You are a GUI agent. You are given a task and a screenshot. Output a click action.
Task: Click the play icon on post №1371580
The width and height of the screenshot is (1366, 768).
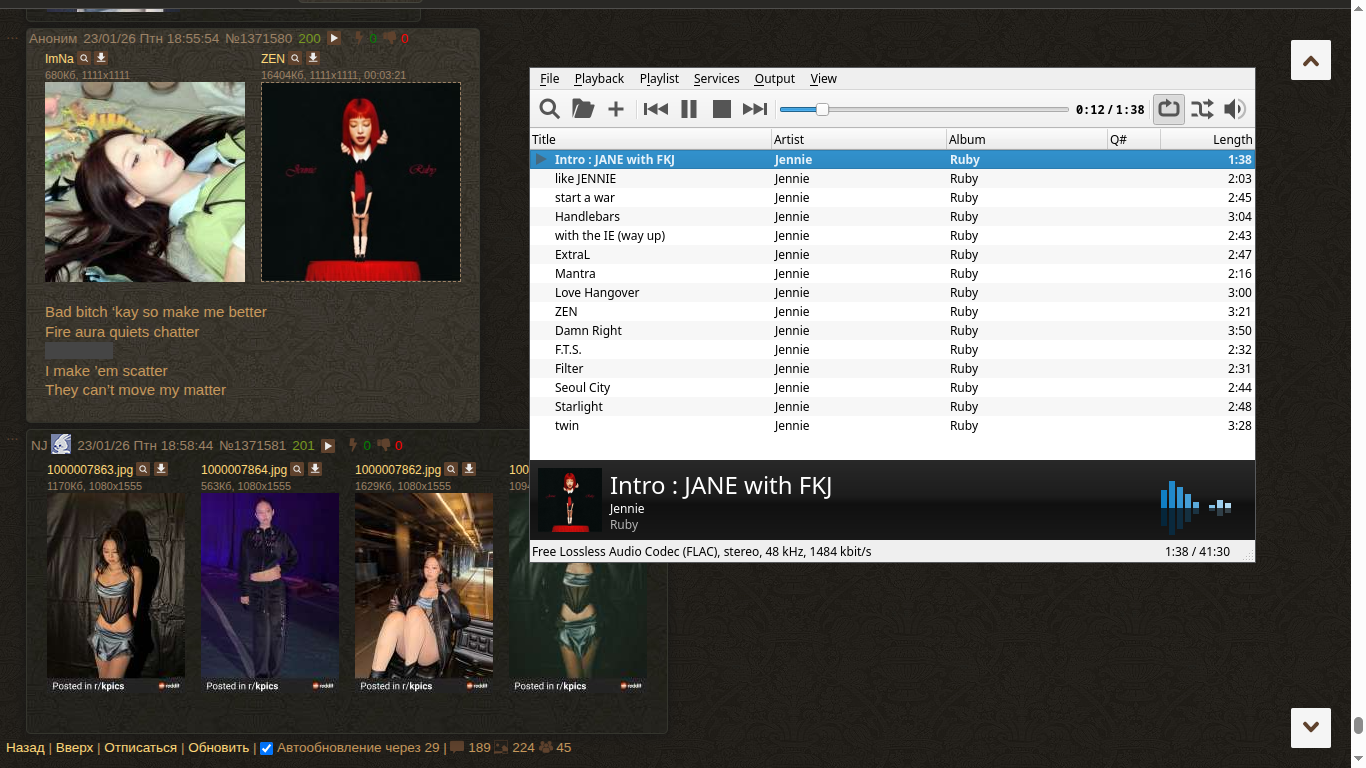pos(334,38)
